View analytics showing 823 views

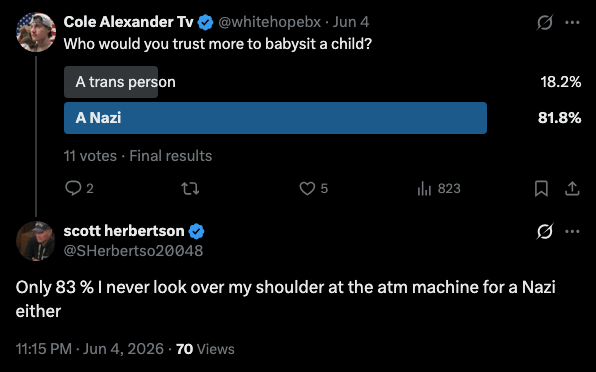click(424, 188)
